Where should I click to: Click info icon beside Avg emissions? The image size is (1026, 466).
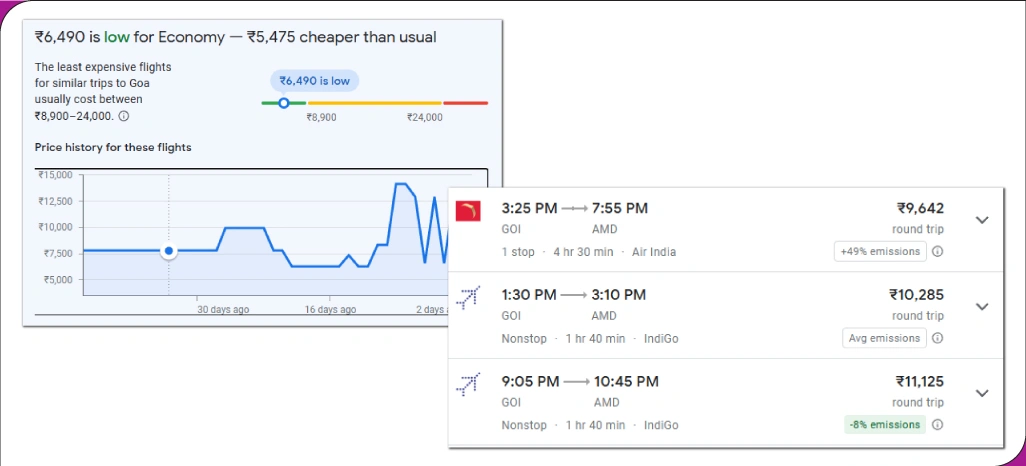tap(937, 338)
